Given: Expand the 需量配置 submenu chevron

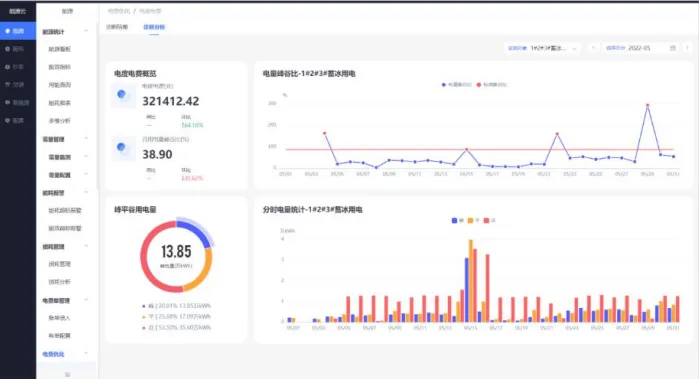Looking at the screenshot, I should (x=86, y=174).
